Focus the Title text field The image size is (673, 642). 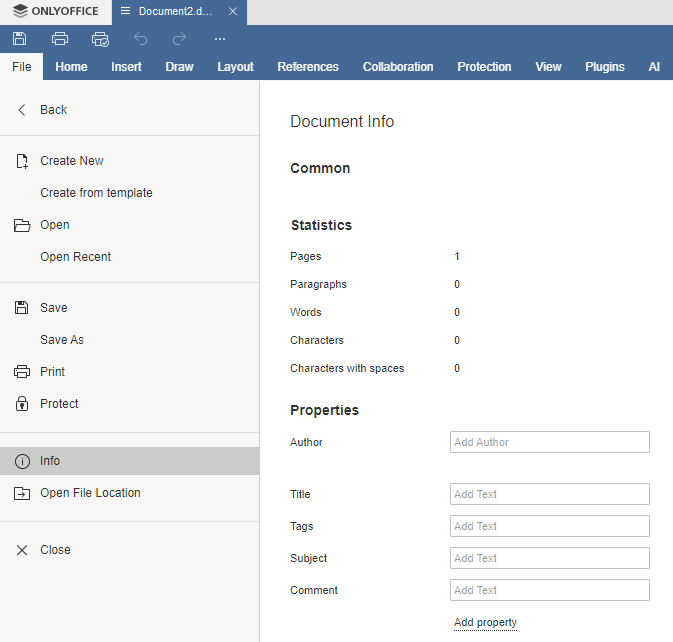549,494
